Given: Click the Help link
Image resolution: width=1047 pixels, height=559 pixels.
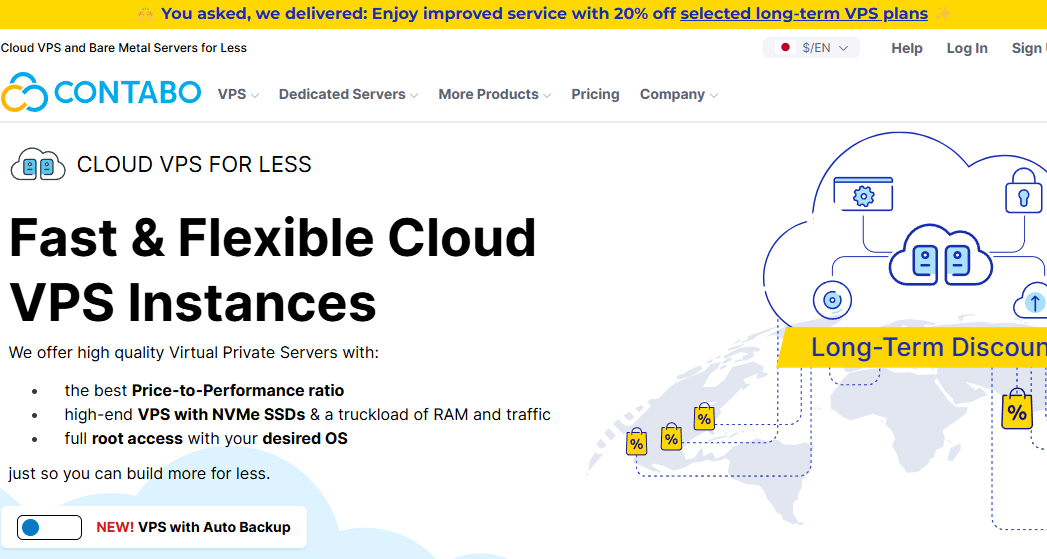Looking at the screenshot, I should point(907,48).
